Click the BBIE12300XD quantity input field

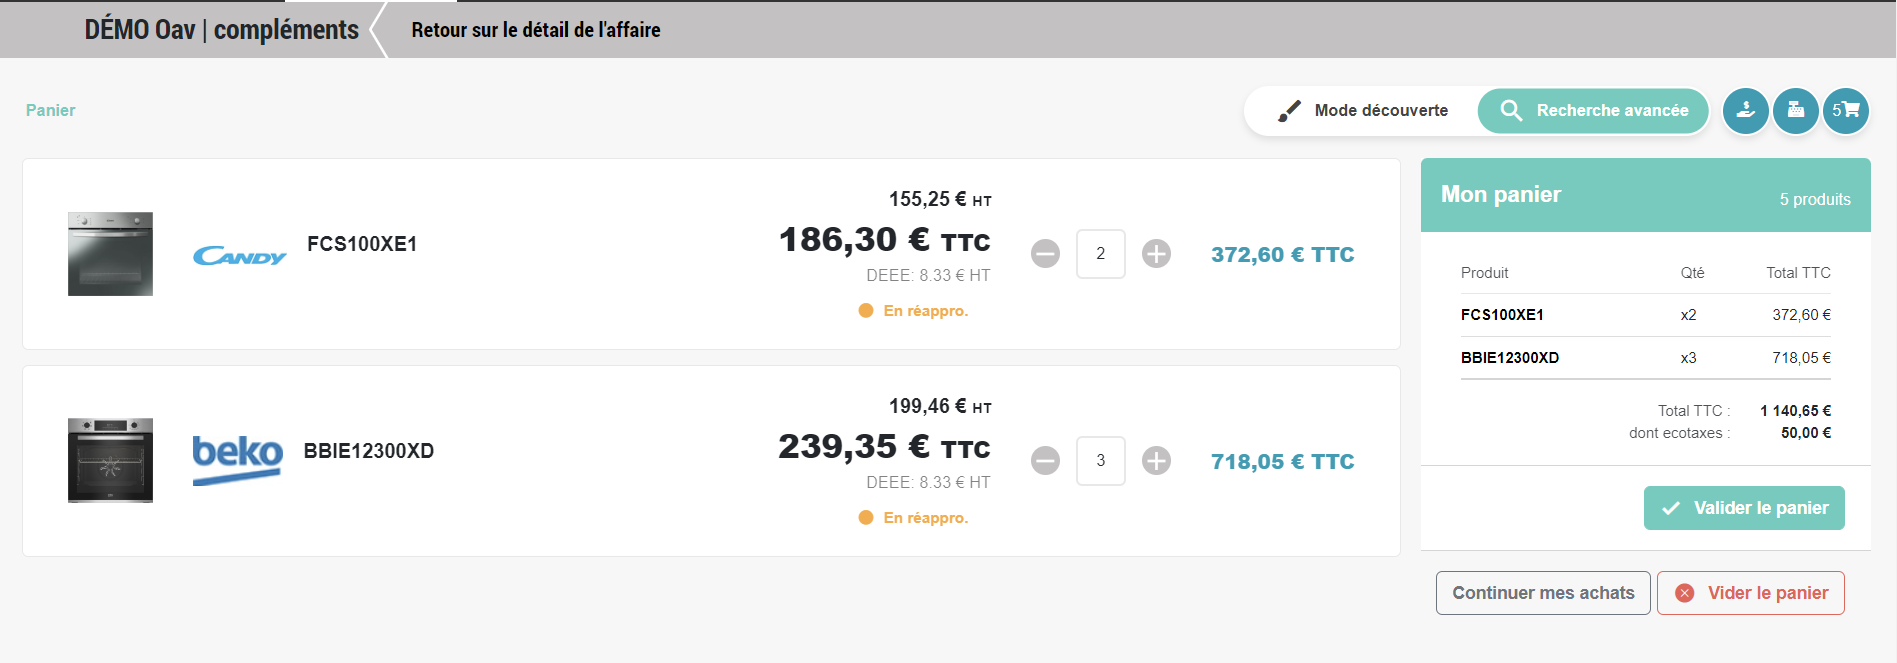1100,461
